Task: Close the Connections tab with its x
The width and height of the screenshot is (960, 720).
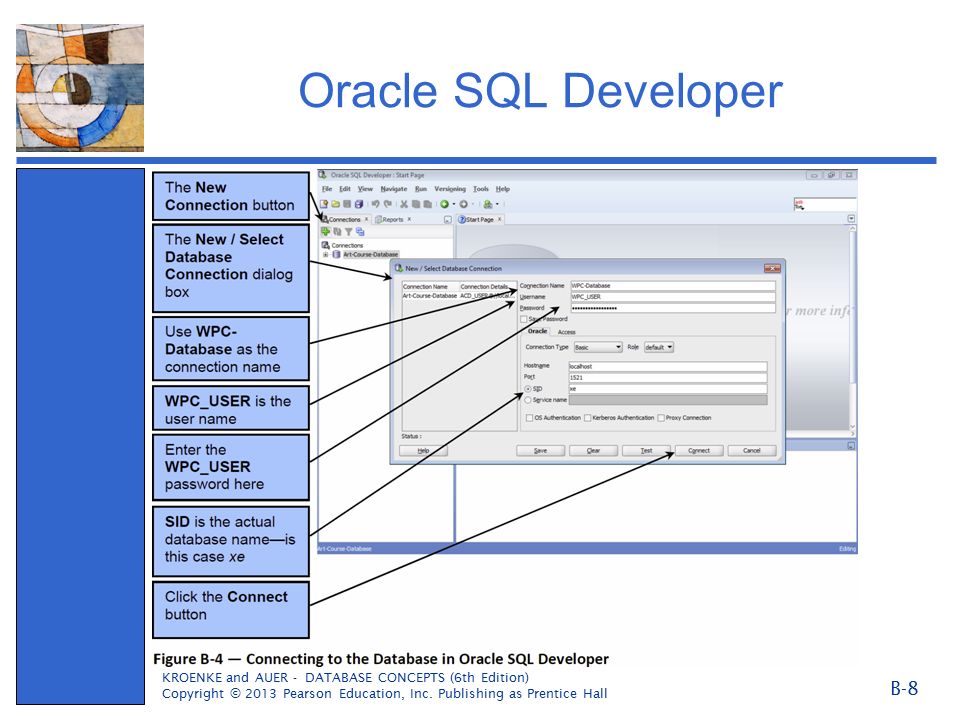Action: pos(367,219)
